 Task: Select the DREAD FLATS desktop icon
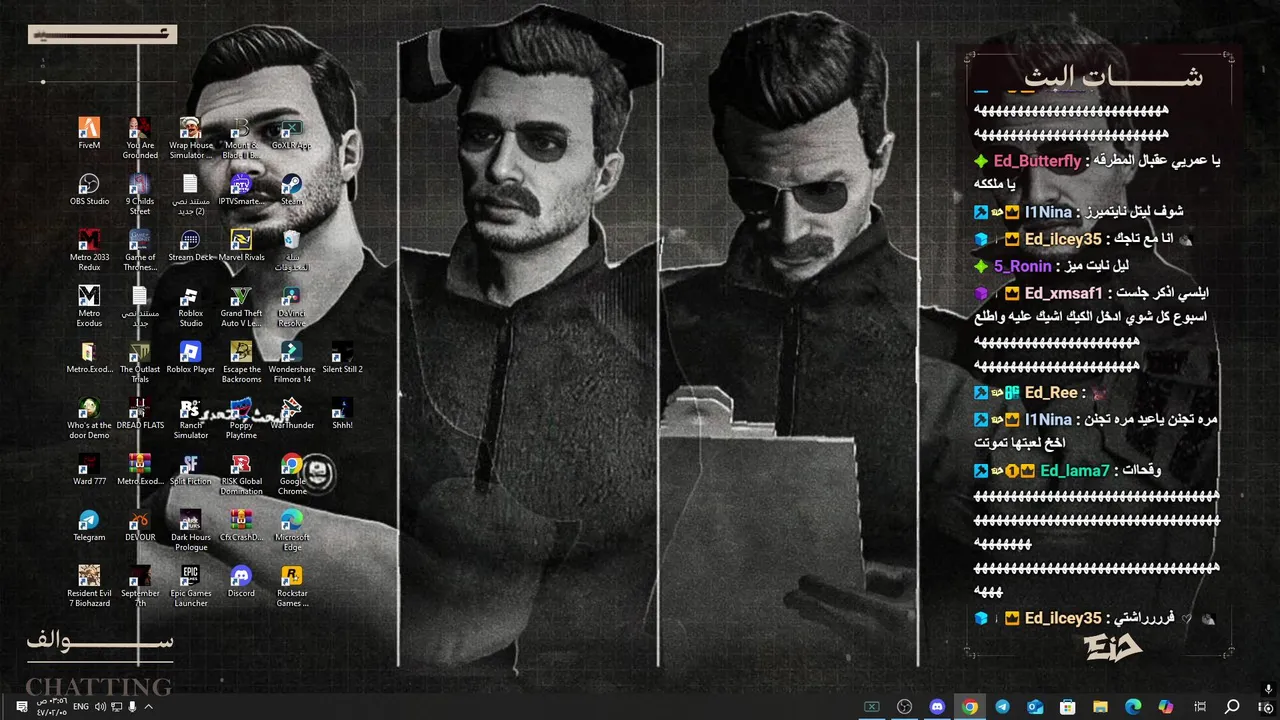click(x=140, y=414)
